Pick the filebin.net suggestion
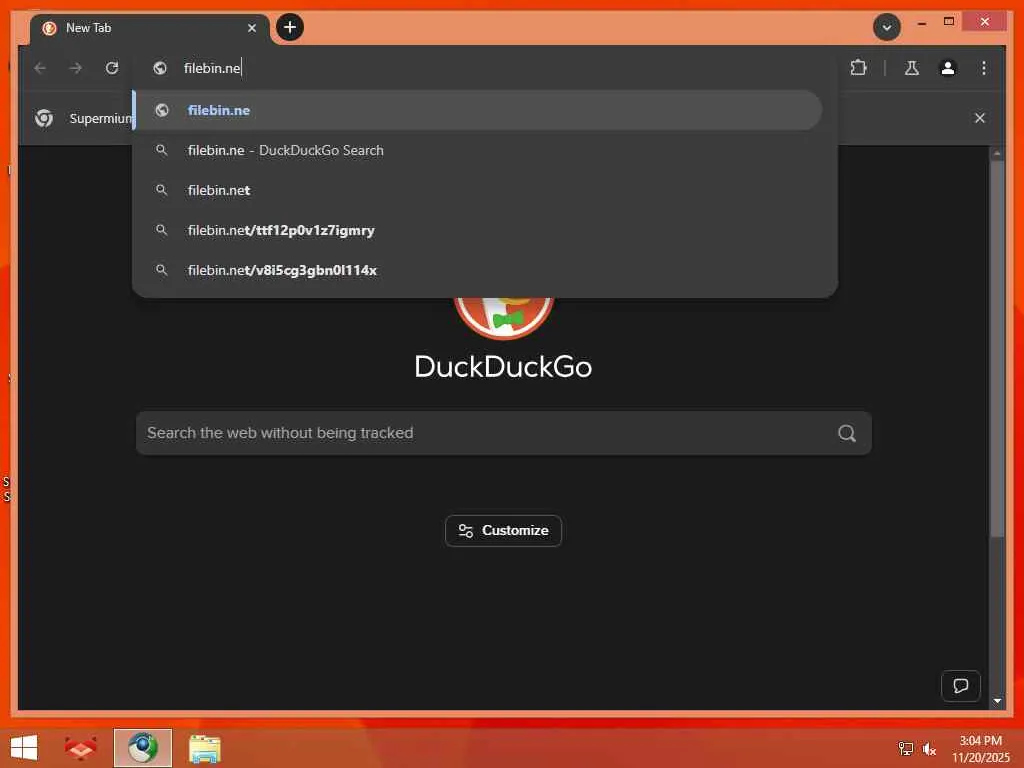The width and height of the screenshot is (1024, 768). coord(477,190)
